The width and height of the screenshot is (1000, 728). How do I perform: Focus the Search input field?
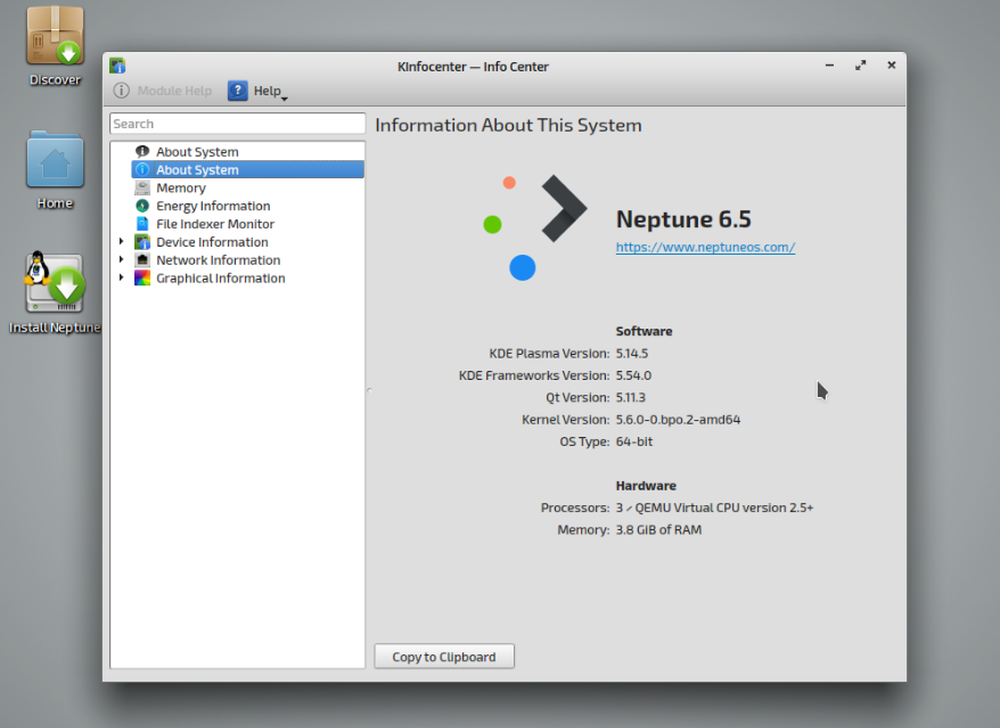coord(237,124)
